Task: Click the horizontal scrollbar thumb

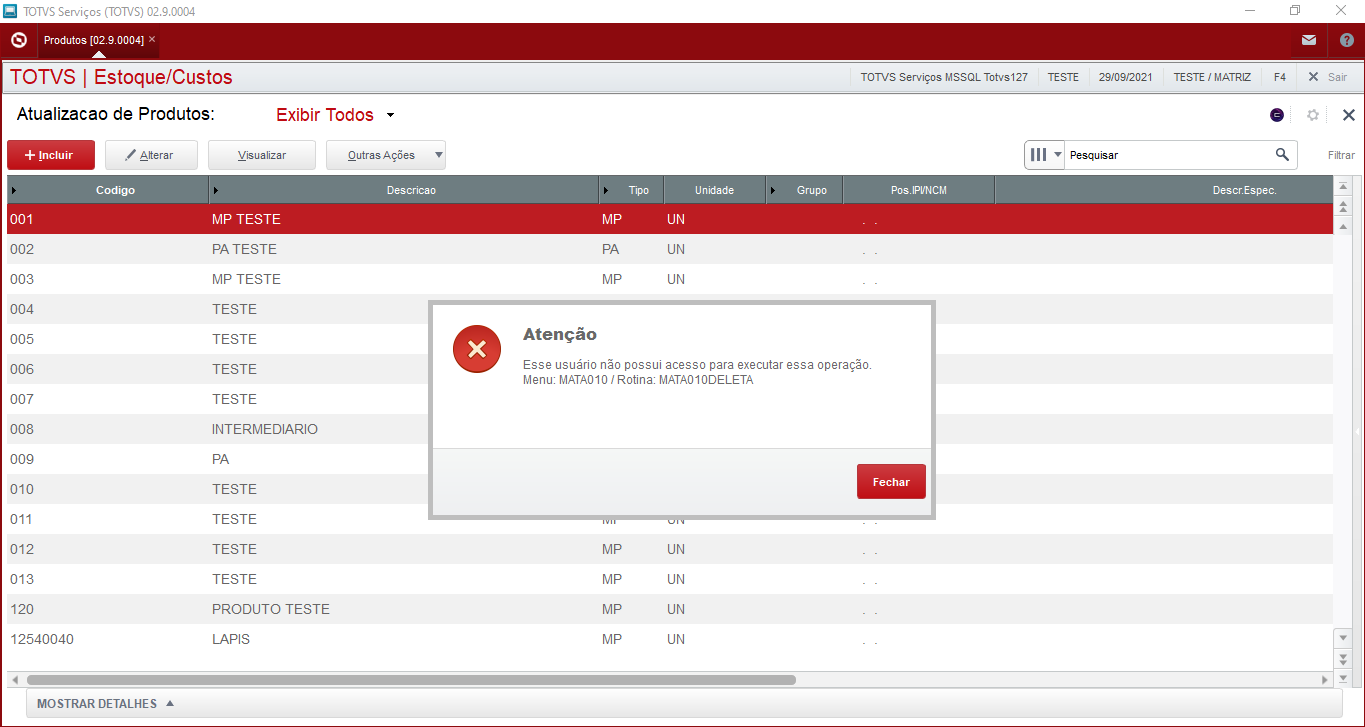Action: coord(411,680)
